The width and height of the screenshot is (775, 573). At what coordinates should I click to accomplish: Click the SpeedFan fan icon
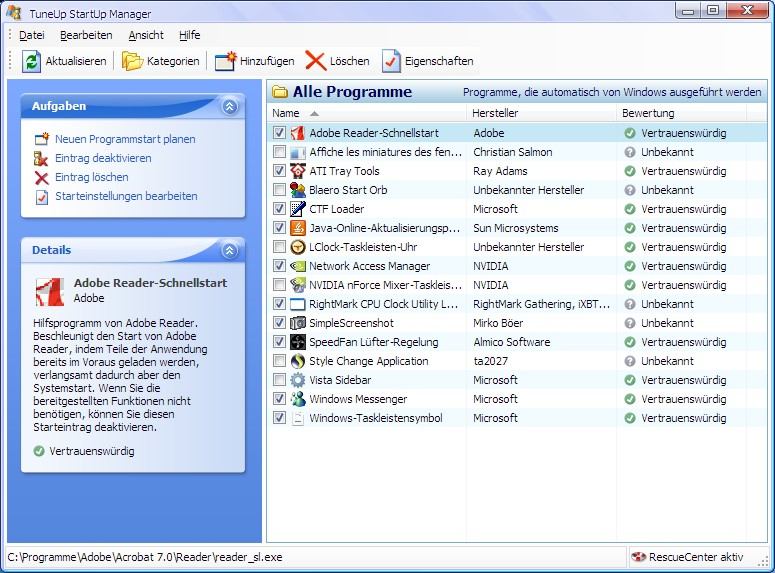click(x=298, y=342)
